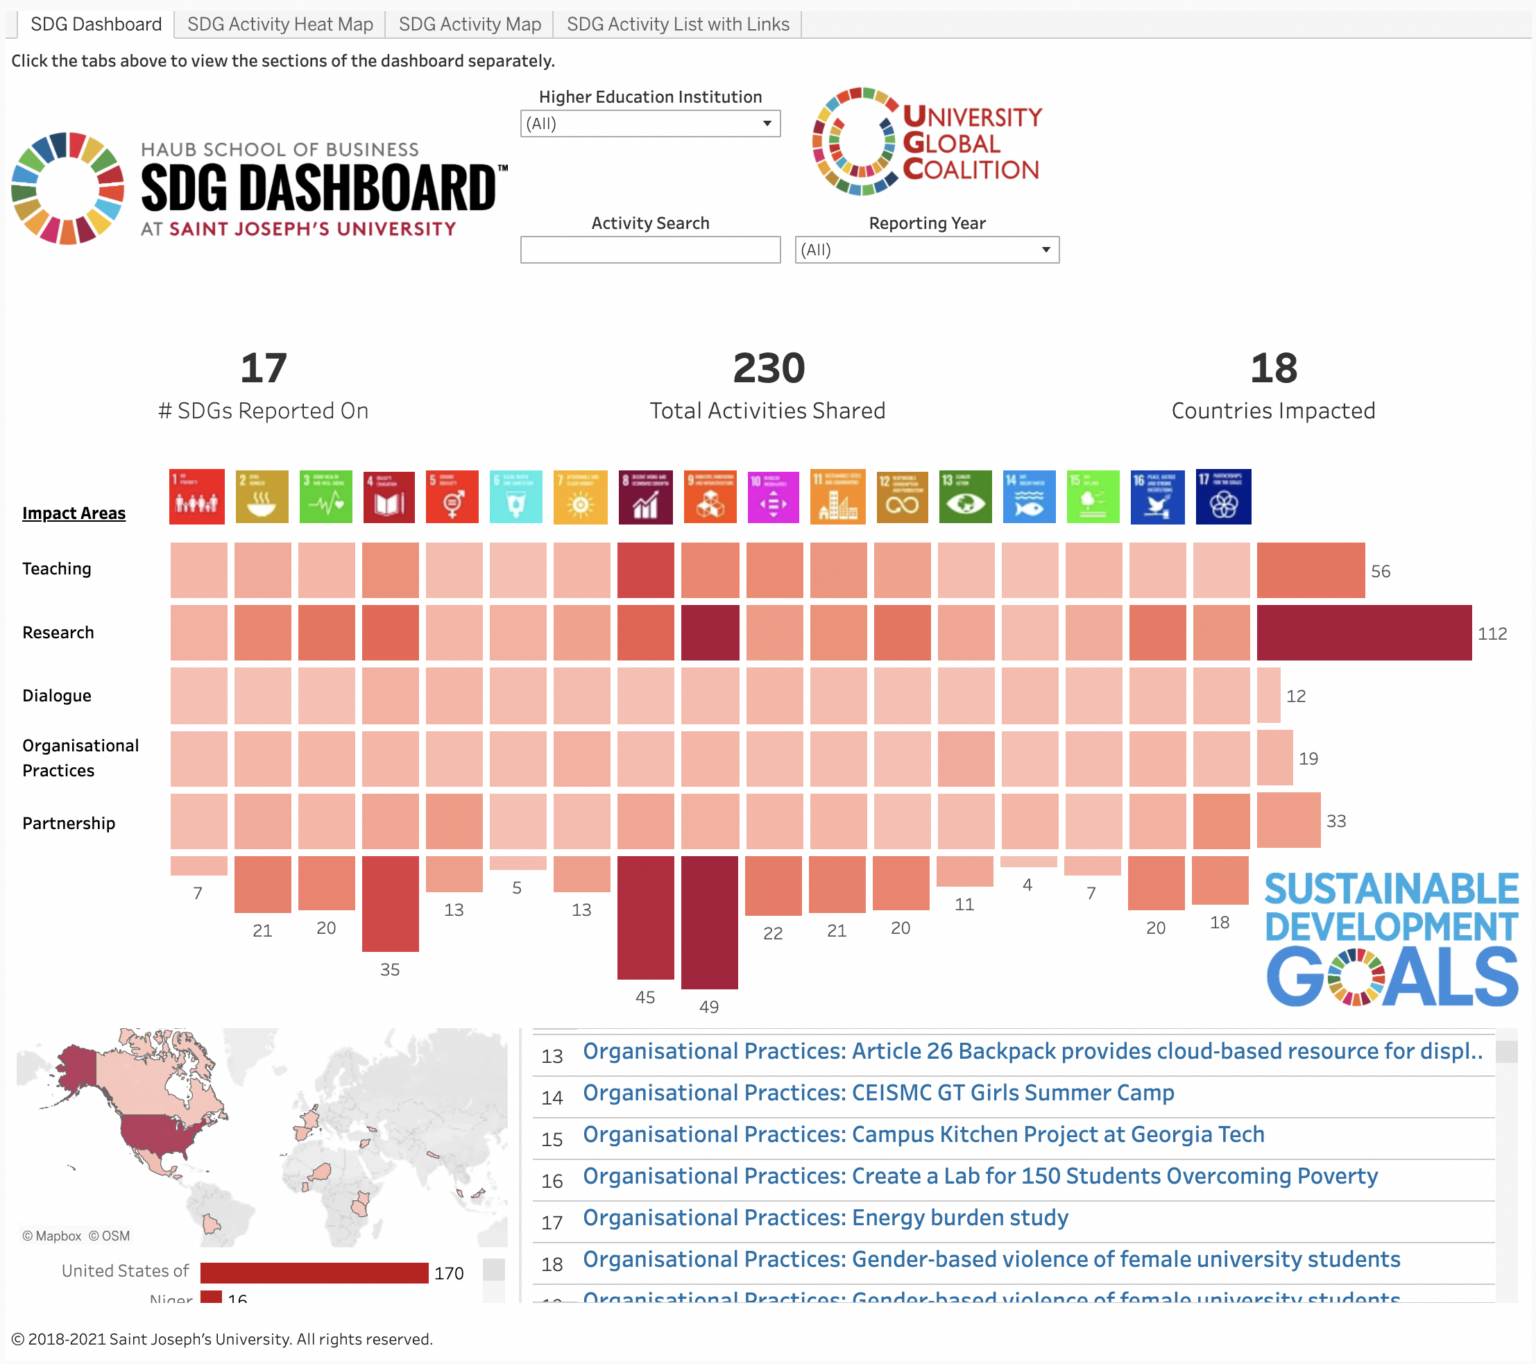The height and width of the screenshot is (1364, 1536).
Task: Open the Campus Kitchen Project at Georgia Tech link
Action: tap(922, 1134)
